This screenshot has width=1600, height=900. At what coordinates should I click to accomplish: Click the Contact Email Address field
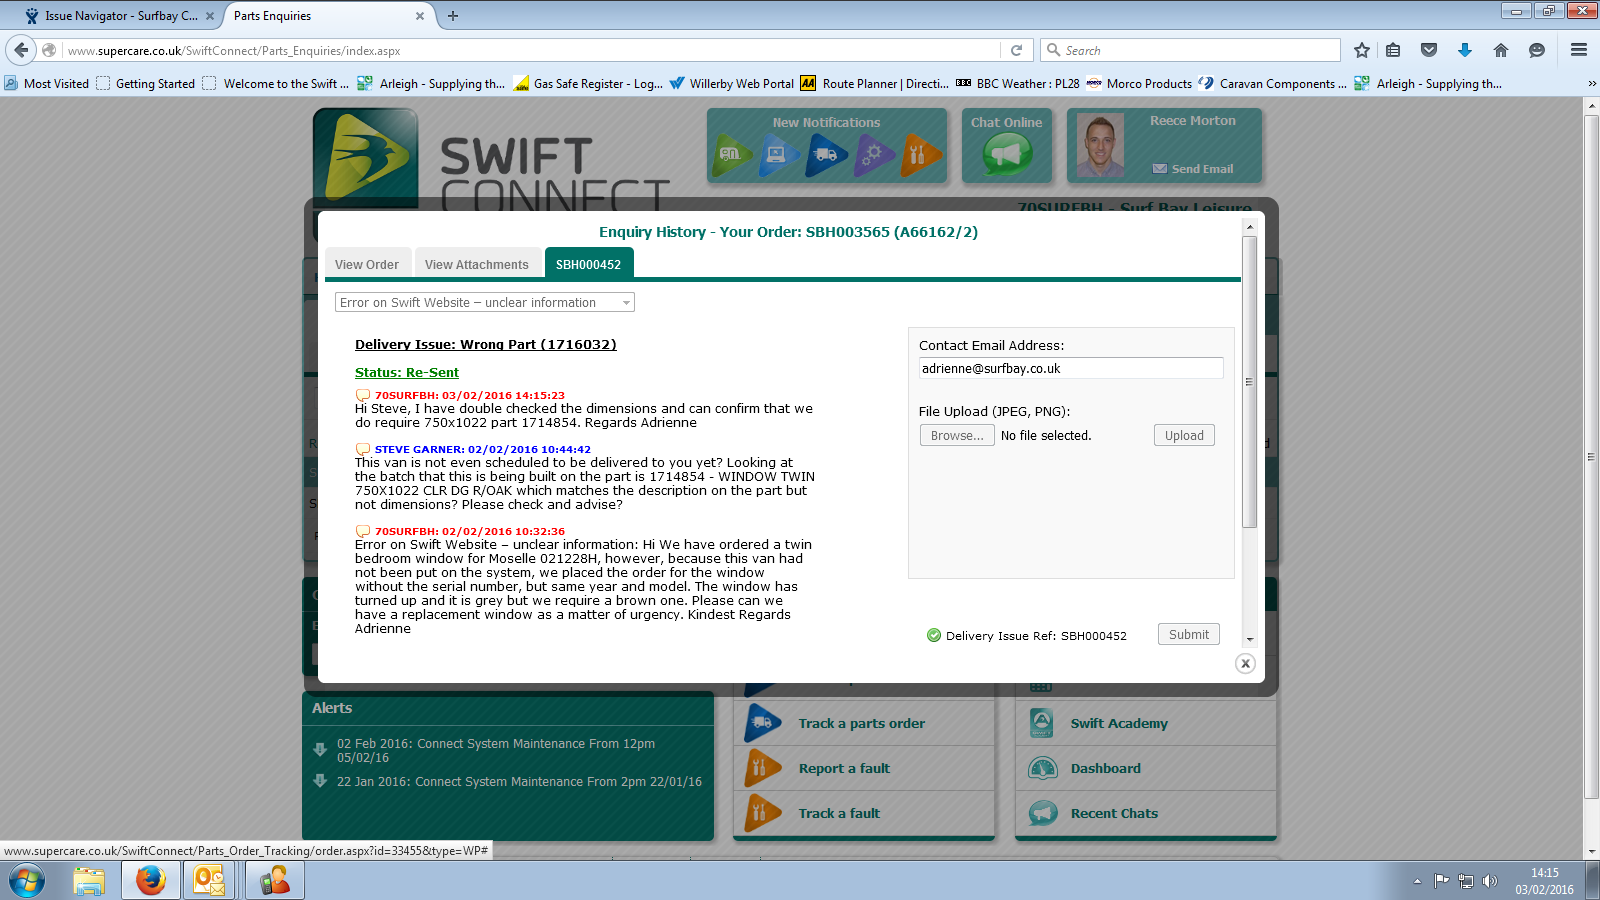click(1071, 368)
